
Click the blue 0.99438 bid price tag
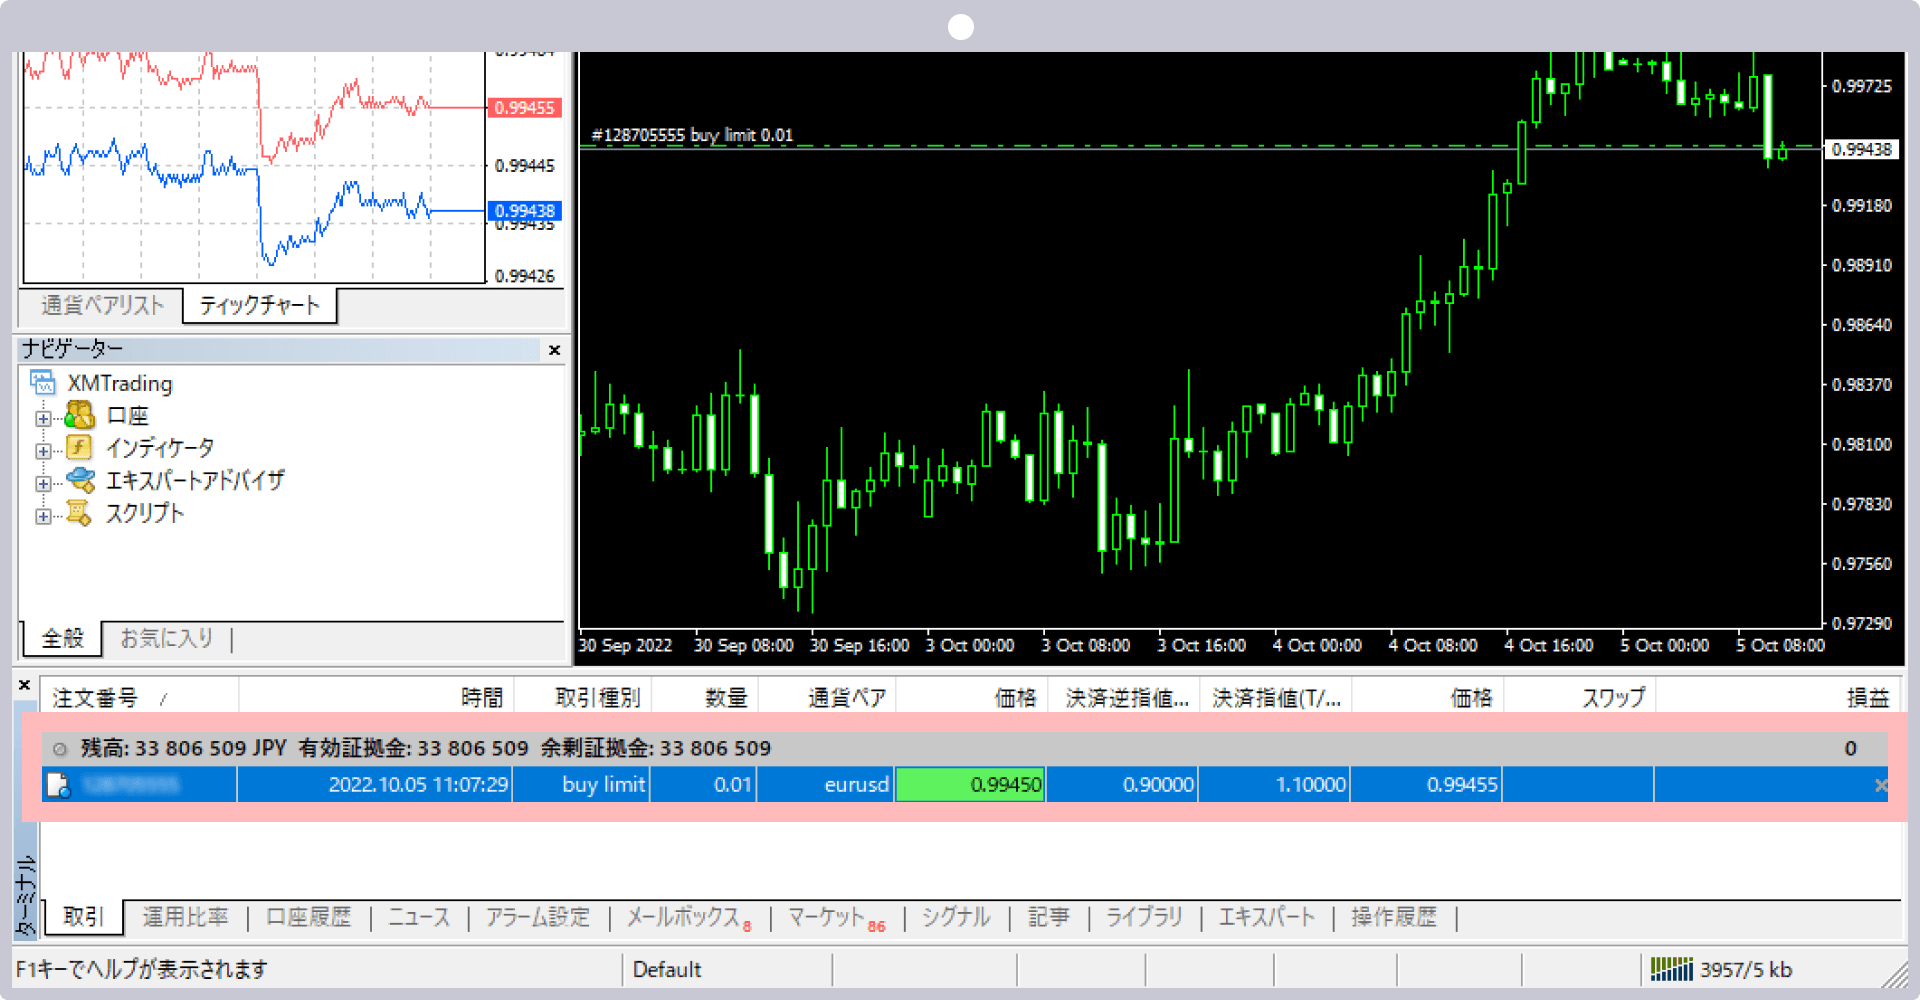[x=524, y=211]
